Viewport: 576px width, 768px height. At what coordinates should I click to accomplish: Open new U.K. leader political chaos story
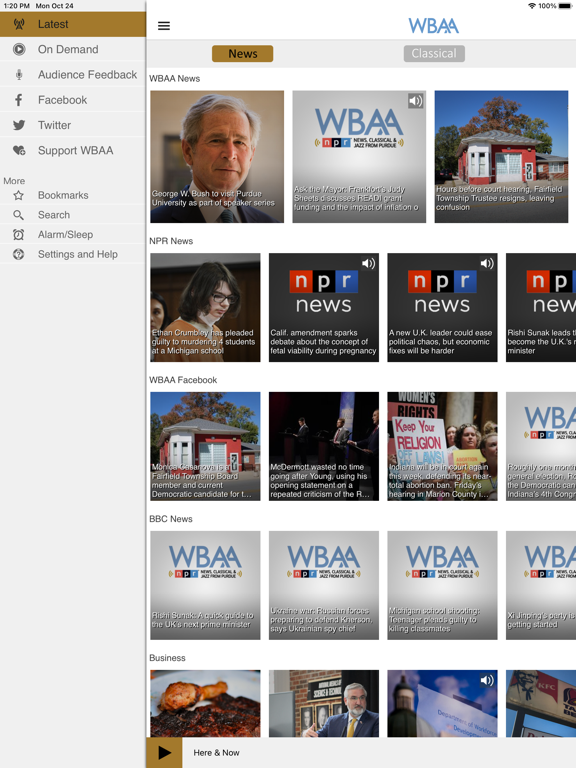click(442, 308)
